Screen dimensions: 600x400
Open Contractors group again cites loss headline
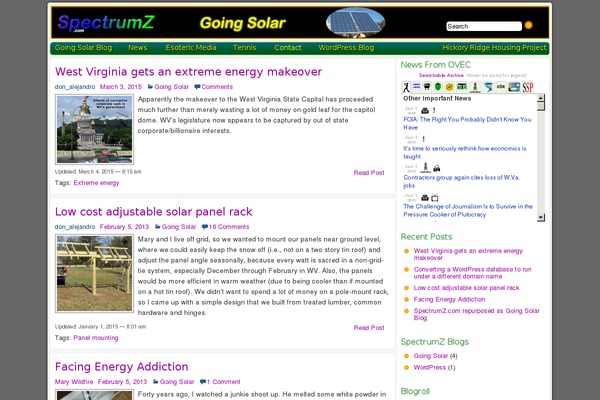[x=461, y=181]
